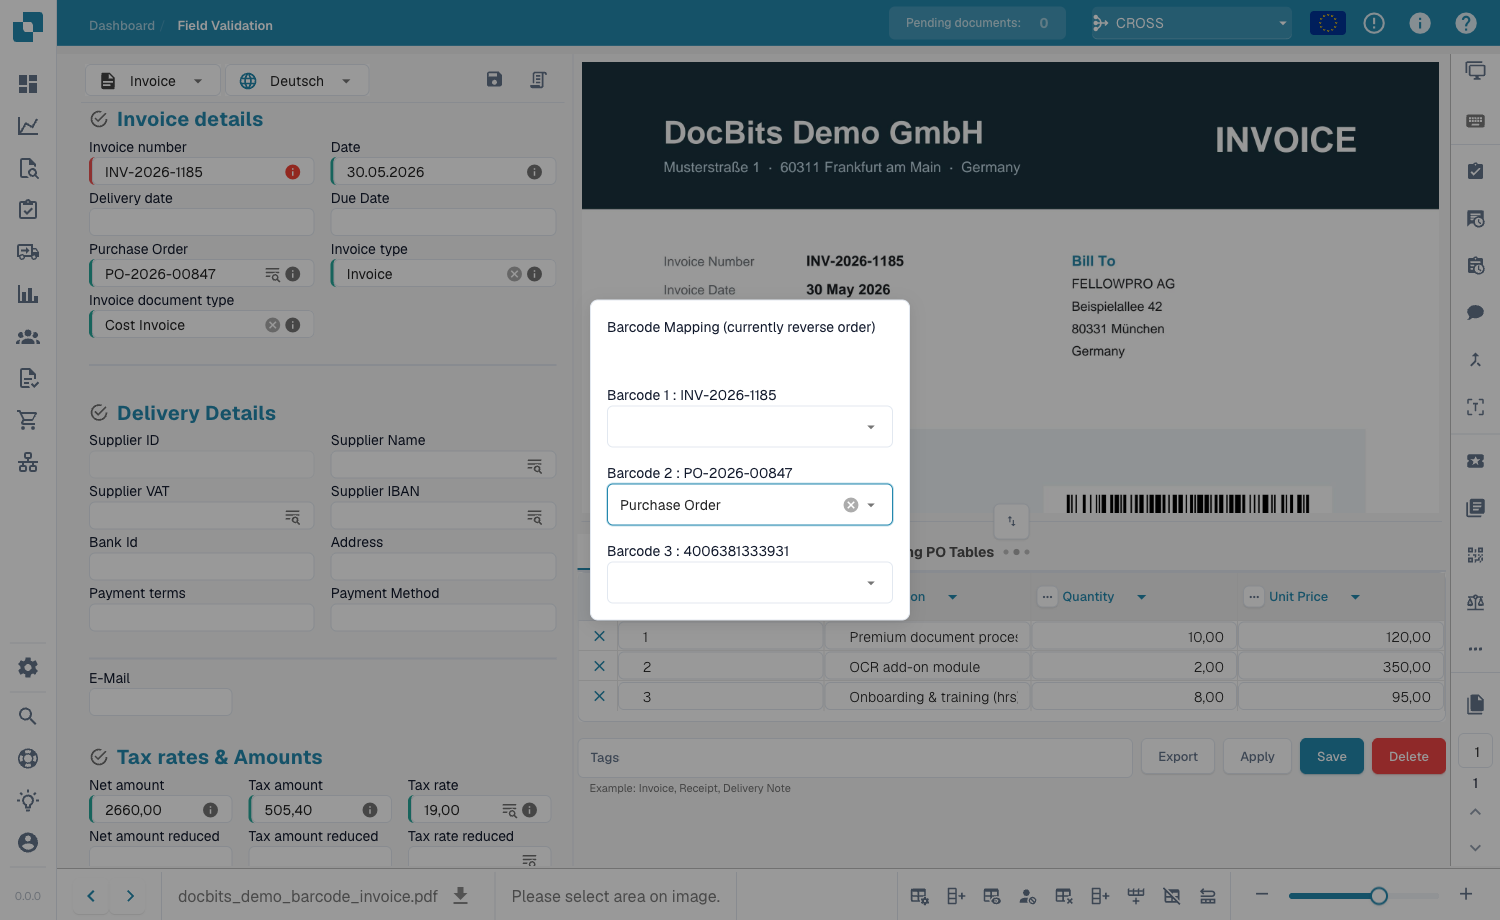The width and height of the screenshot is (1500, 920).
Task: Go to next document with right chevron
Action: tap(130, 896)
